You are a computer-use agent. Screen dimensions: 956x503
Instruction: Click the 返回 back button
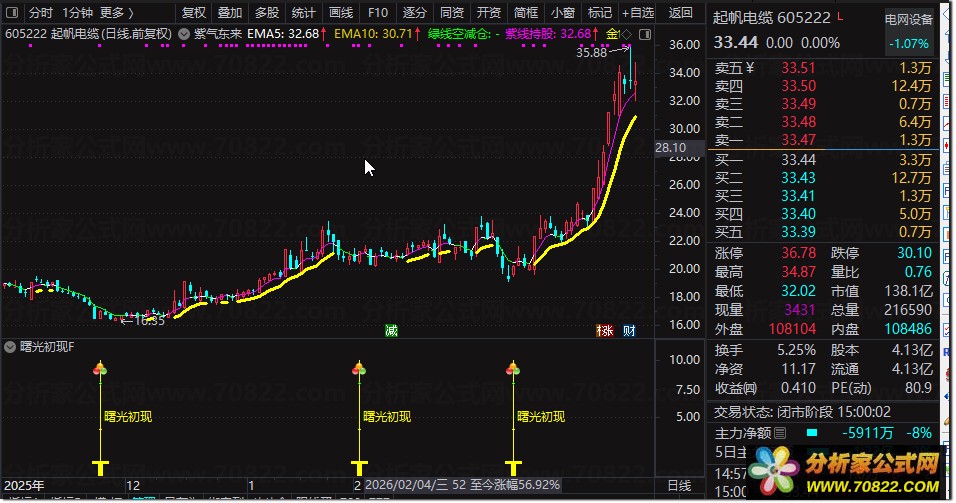(680, 12)
